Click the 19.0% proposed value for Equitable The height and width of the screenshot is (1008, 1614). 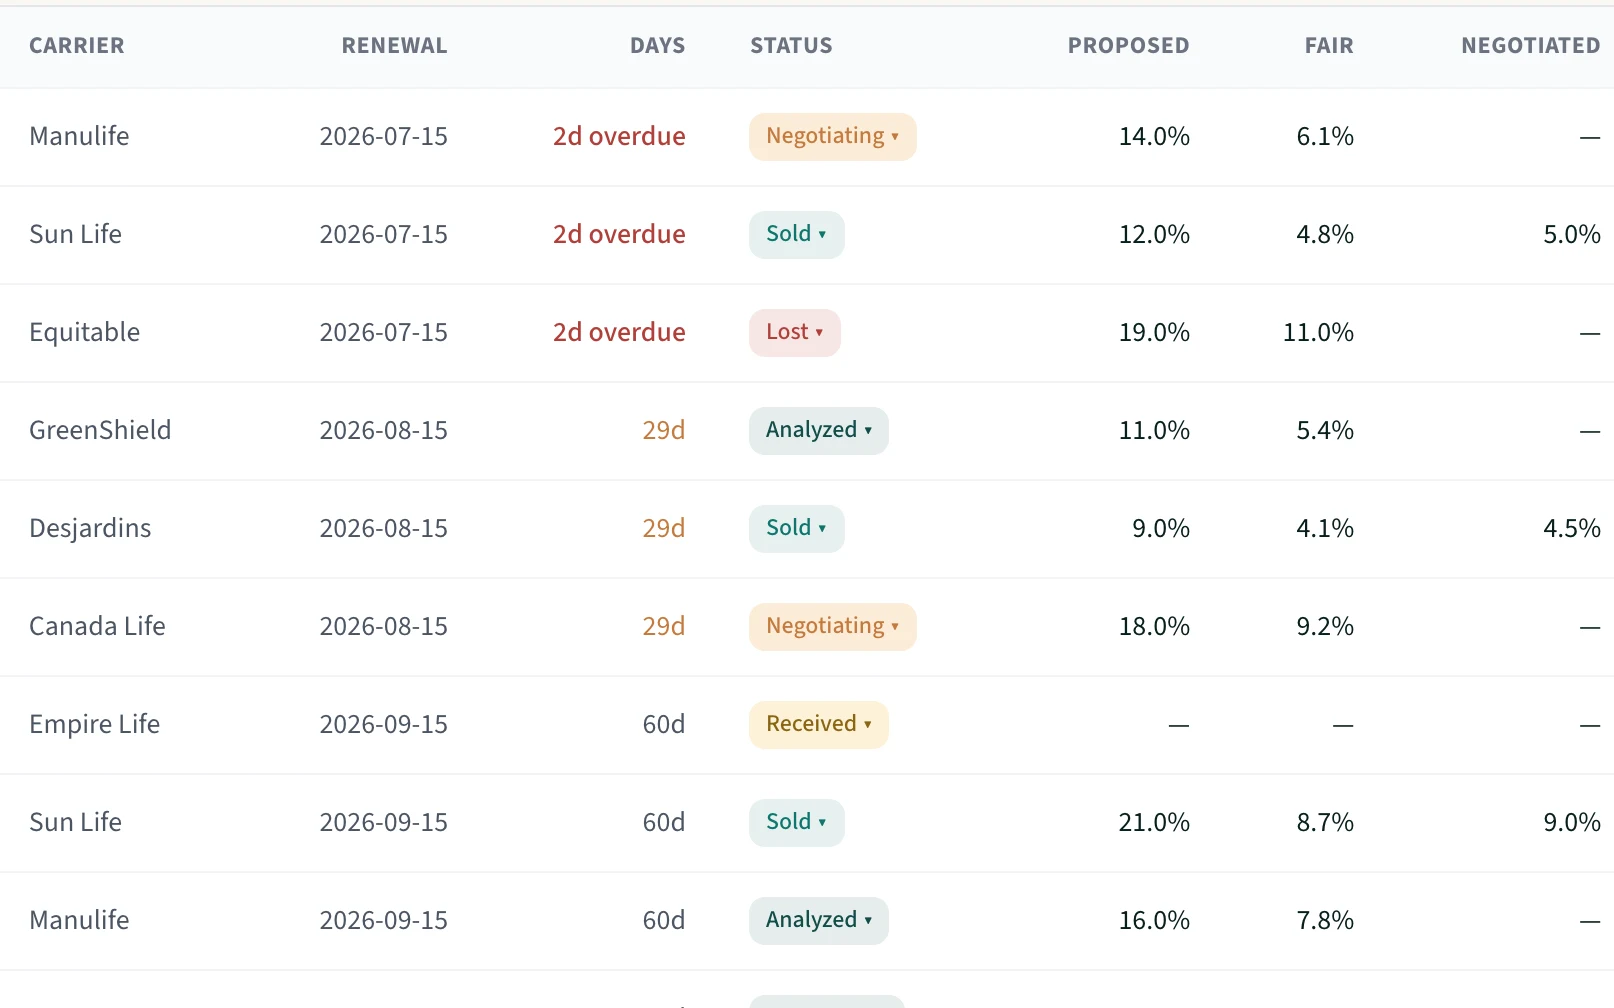coord(1154,333)
